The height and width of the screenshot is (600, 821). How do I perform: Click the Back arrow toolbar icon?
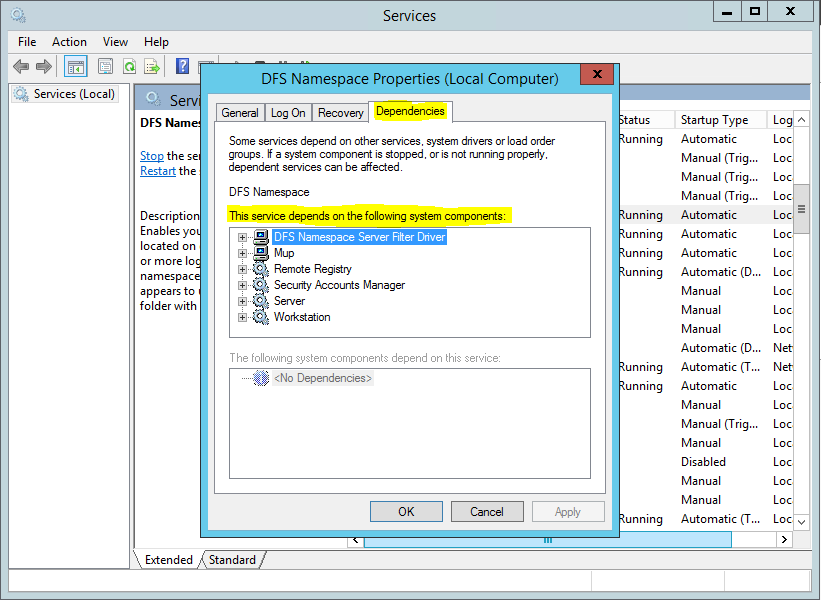21,66
